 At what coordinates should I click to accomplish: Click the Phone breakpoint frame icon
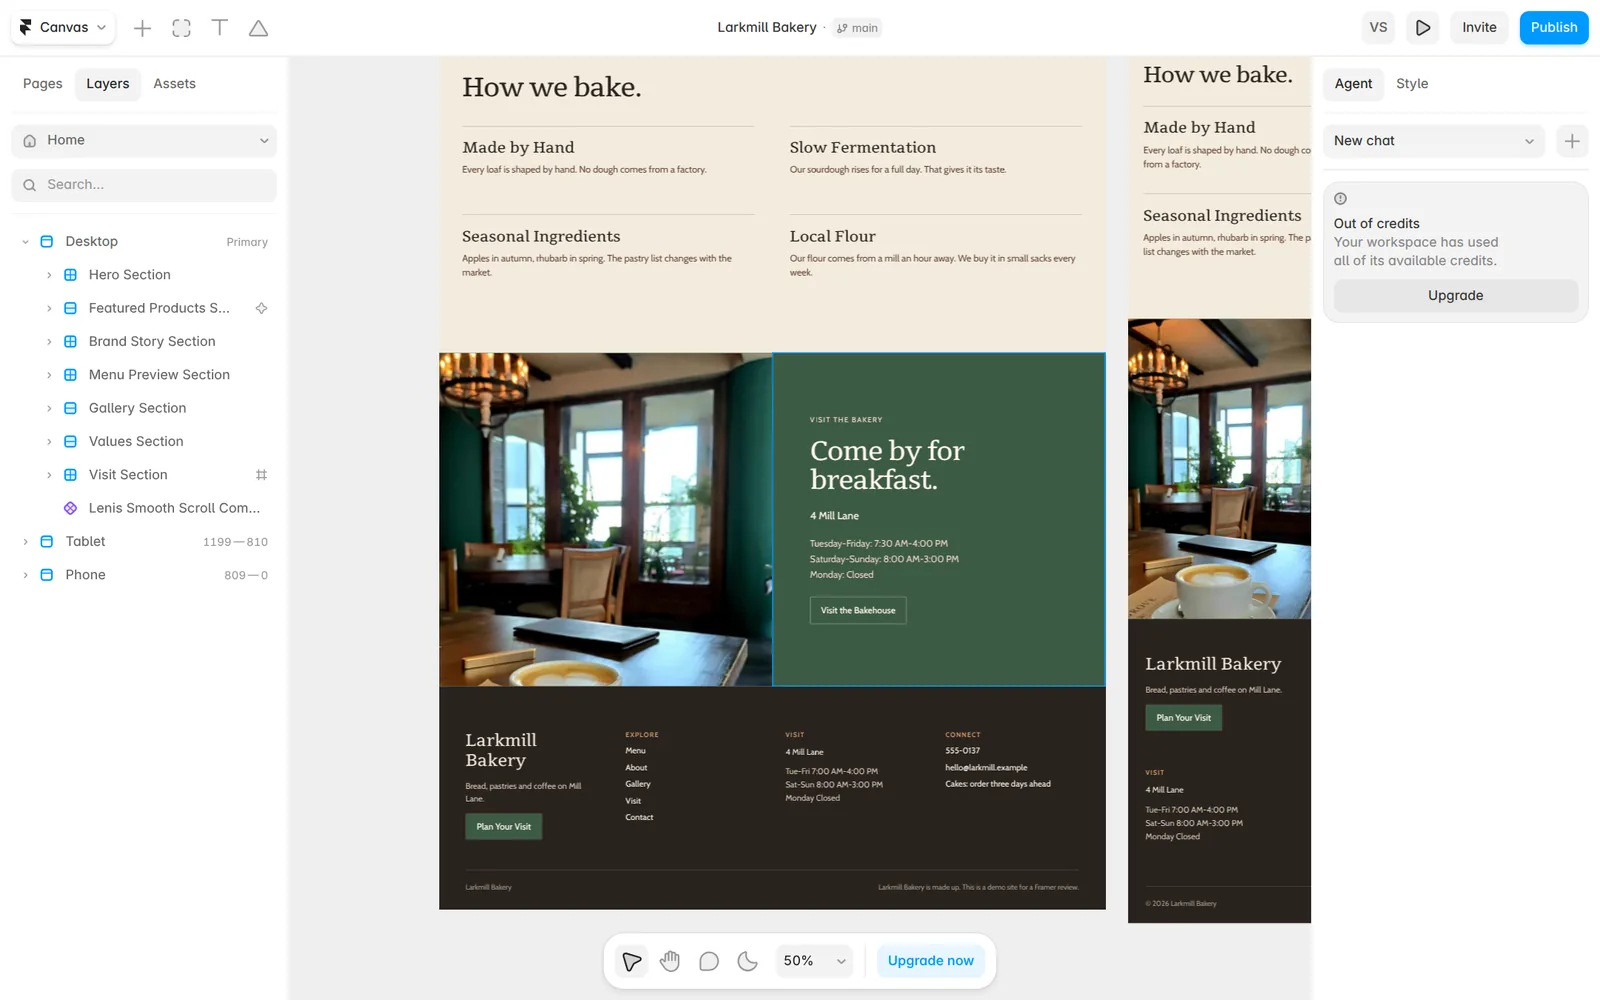[x=46, y=575]
